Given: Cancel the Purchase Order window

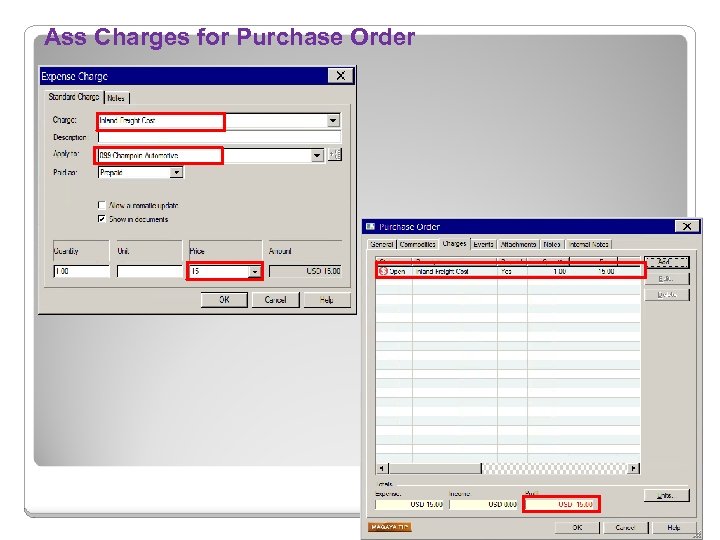Looking at the screenshot, I should pyautogui.click(x=625, y=528).
